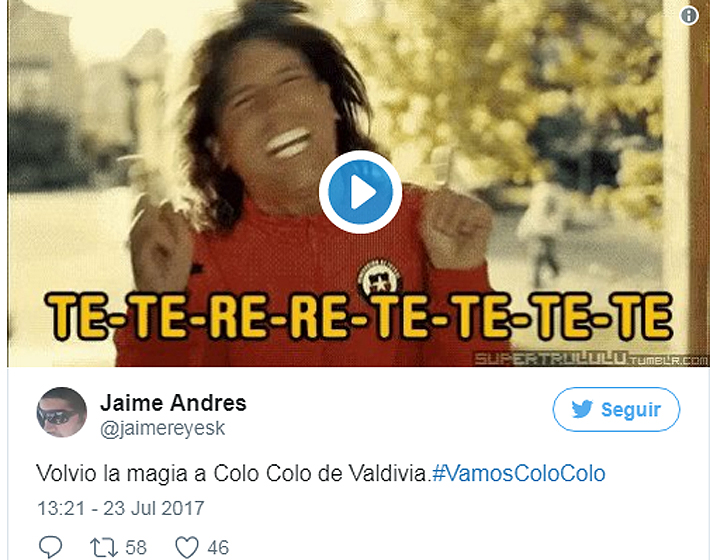710x560 pixels.
Task: Click the TE-TE-RE-RE caption on the GIF
Action: coord(360,316)
